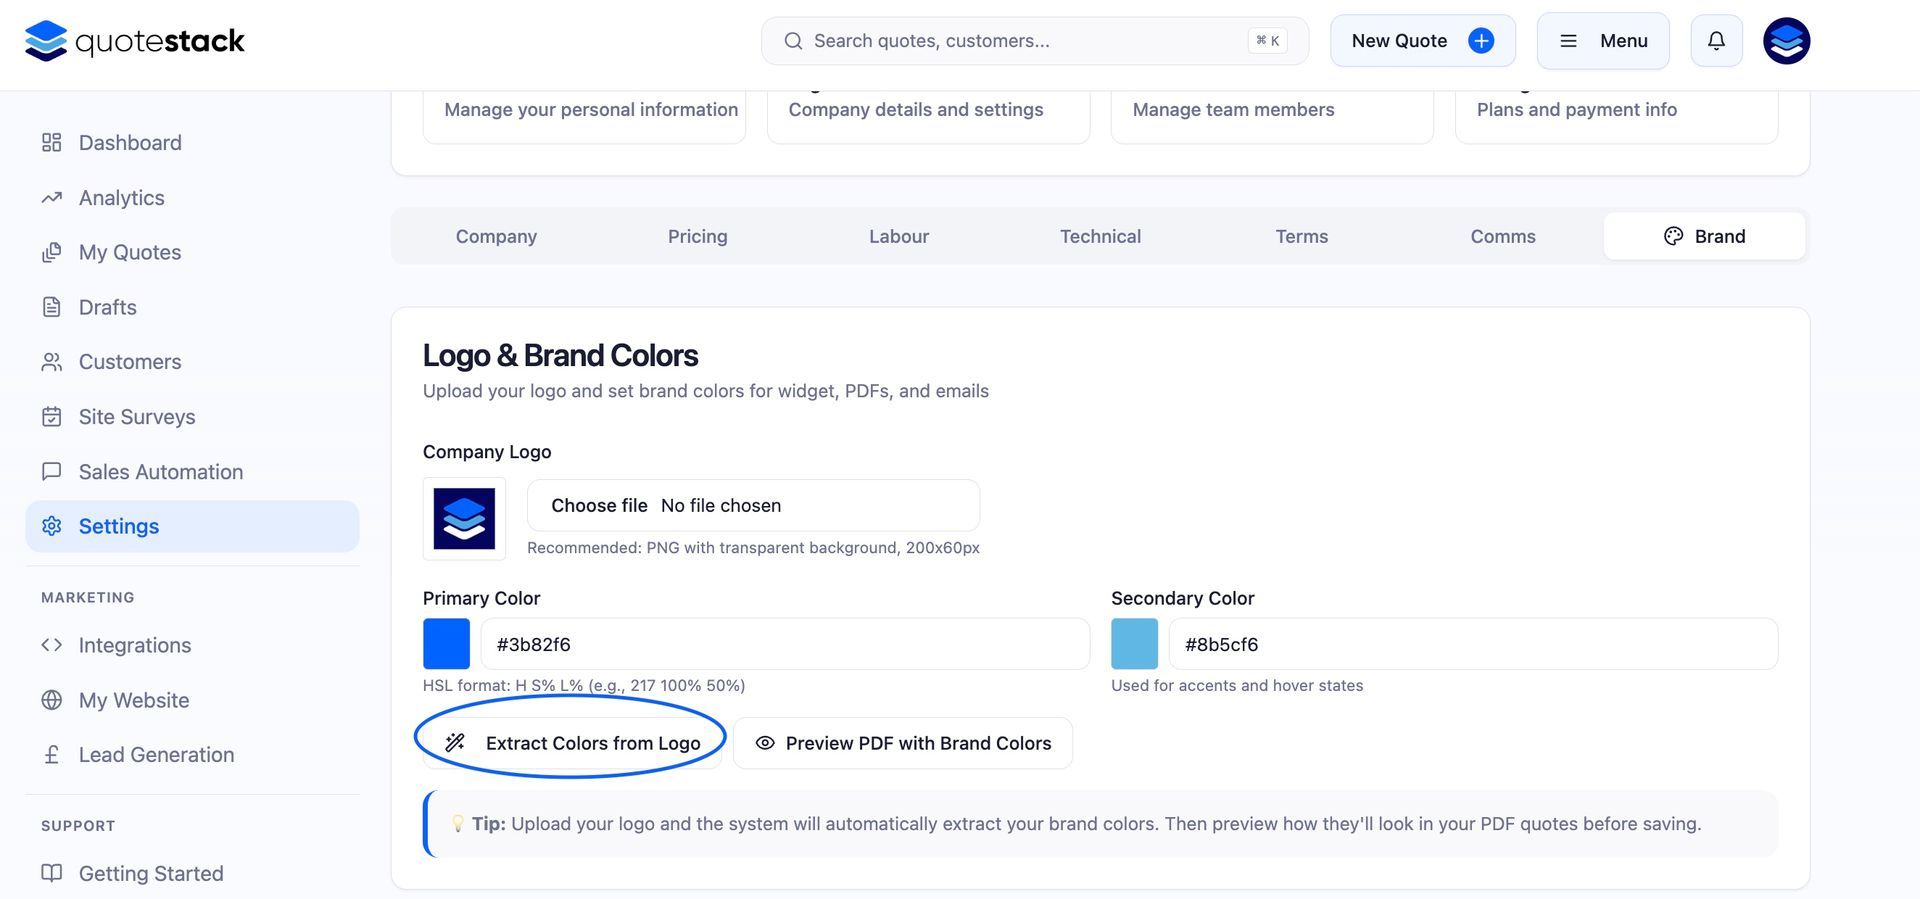The height and width of the screenshot is (899, 1920).
Task: Click the notification bell icon
Action: pyautogui.click(x=1716, y=41)
